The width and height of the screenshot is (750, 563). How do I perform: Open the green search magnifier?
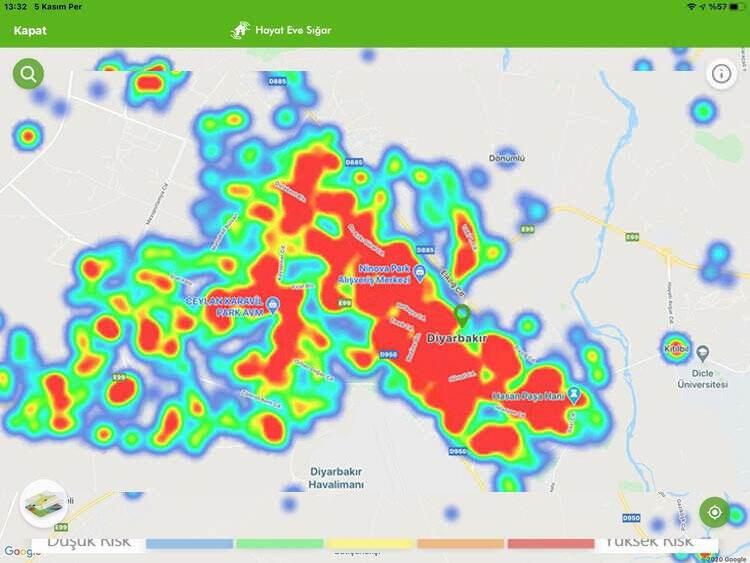(28, 74)
